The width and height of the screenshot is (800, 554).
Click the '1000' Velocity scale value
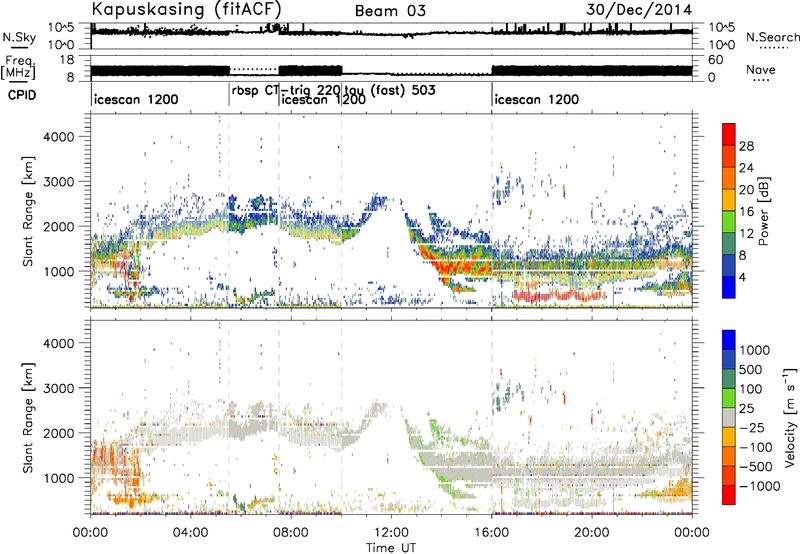click(x=754, y=350)
